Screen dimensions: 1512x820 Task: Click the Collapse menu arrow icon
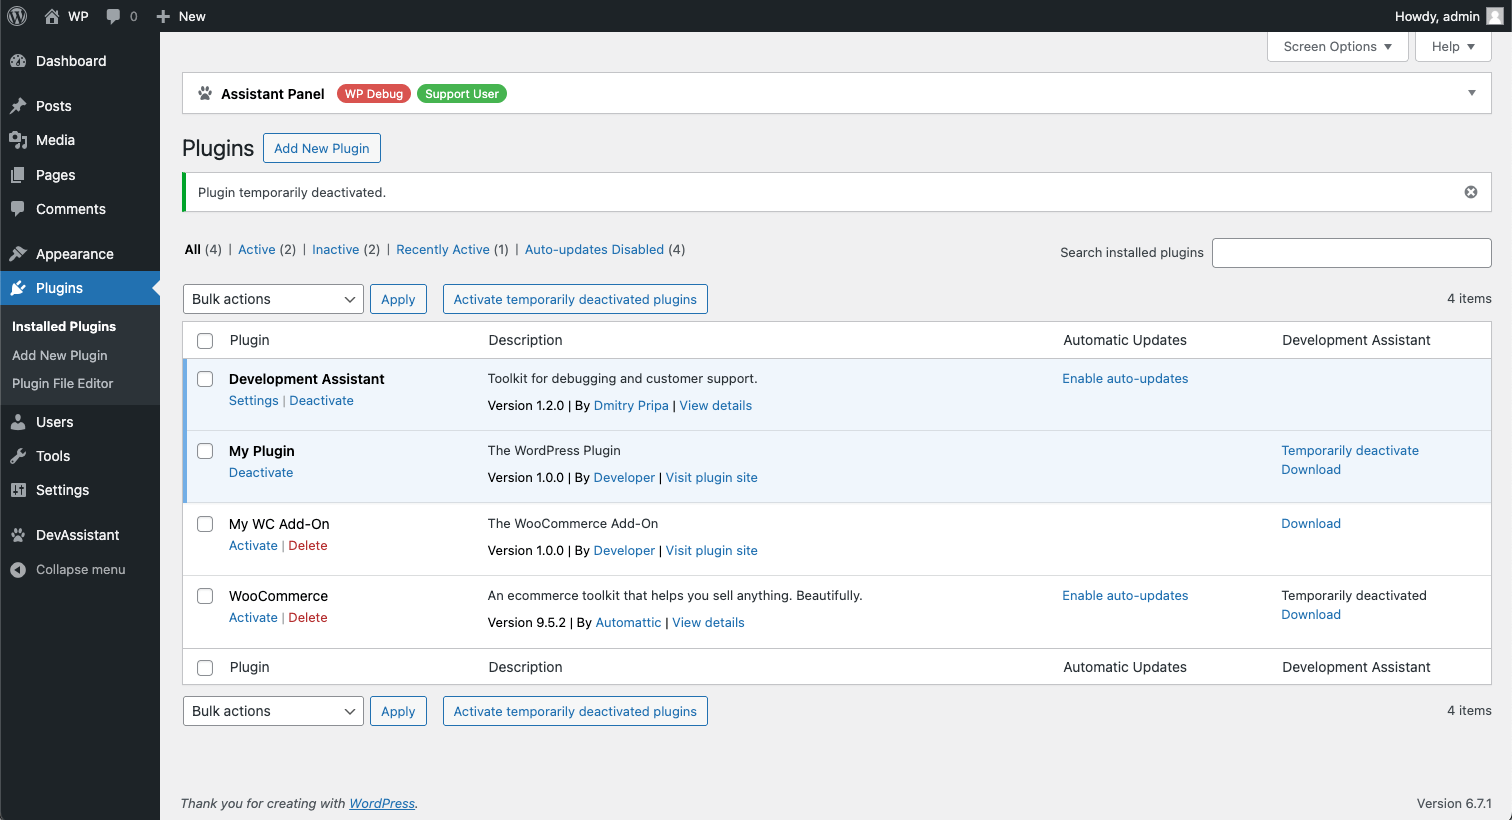[18, 570]
